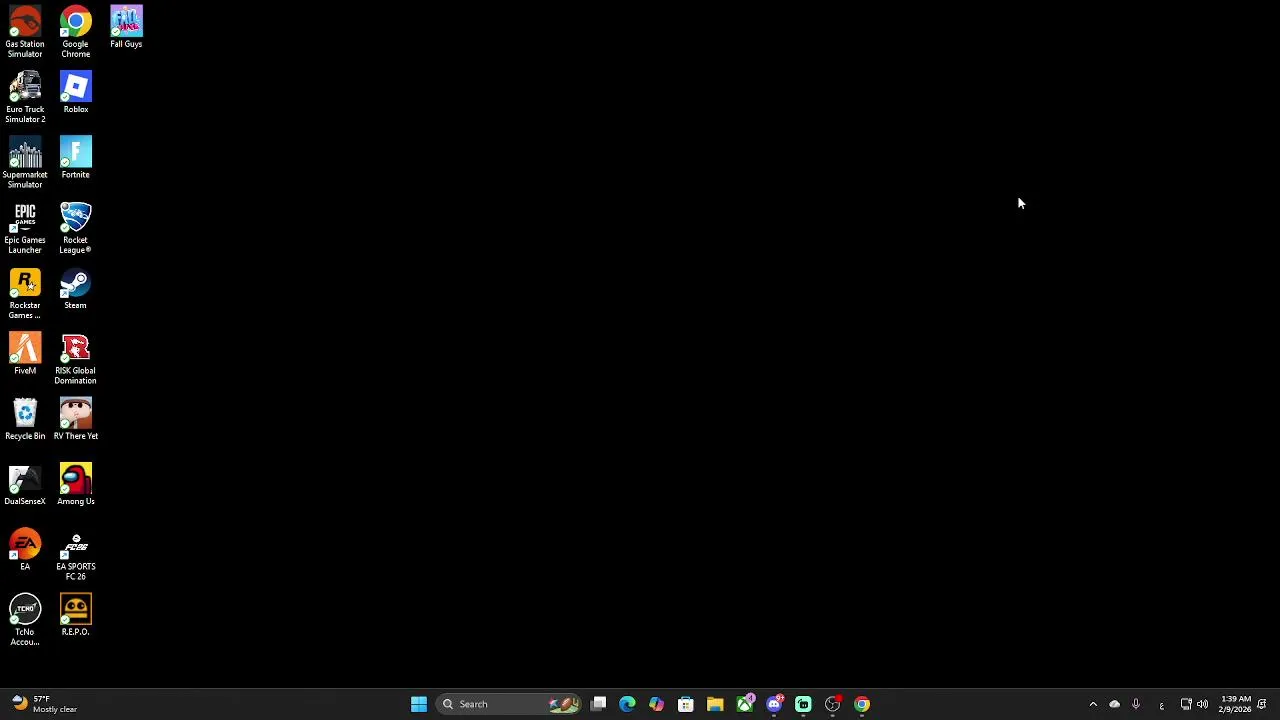The image size is (1280, 720).
Task: Open the weather widget showing 57°F
Action: (x=45, y=704)
